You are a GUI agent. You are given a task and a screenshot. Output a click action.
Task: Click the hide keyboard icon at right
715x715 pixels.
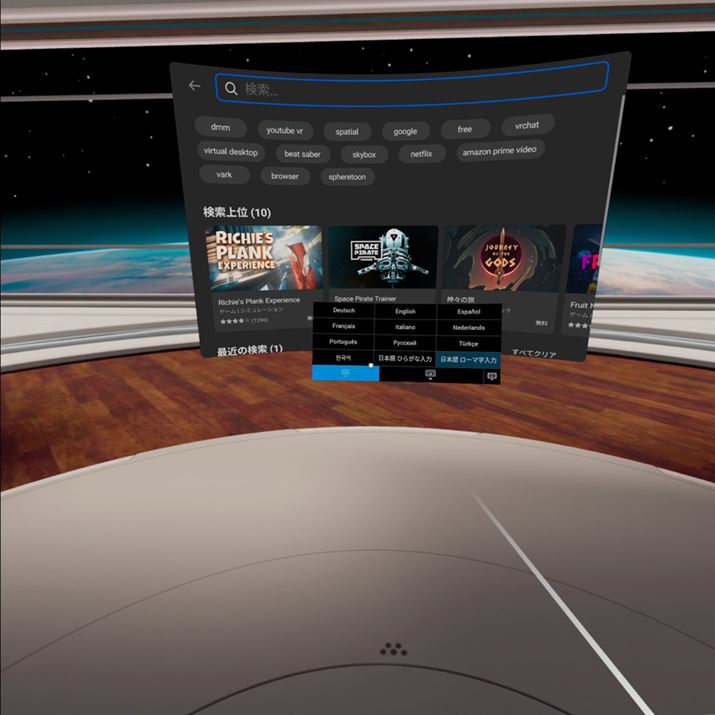tap(492, 377)
